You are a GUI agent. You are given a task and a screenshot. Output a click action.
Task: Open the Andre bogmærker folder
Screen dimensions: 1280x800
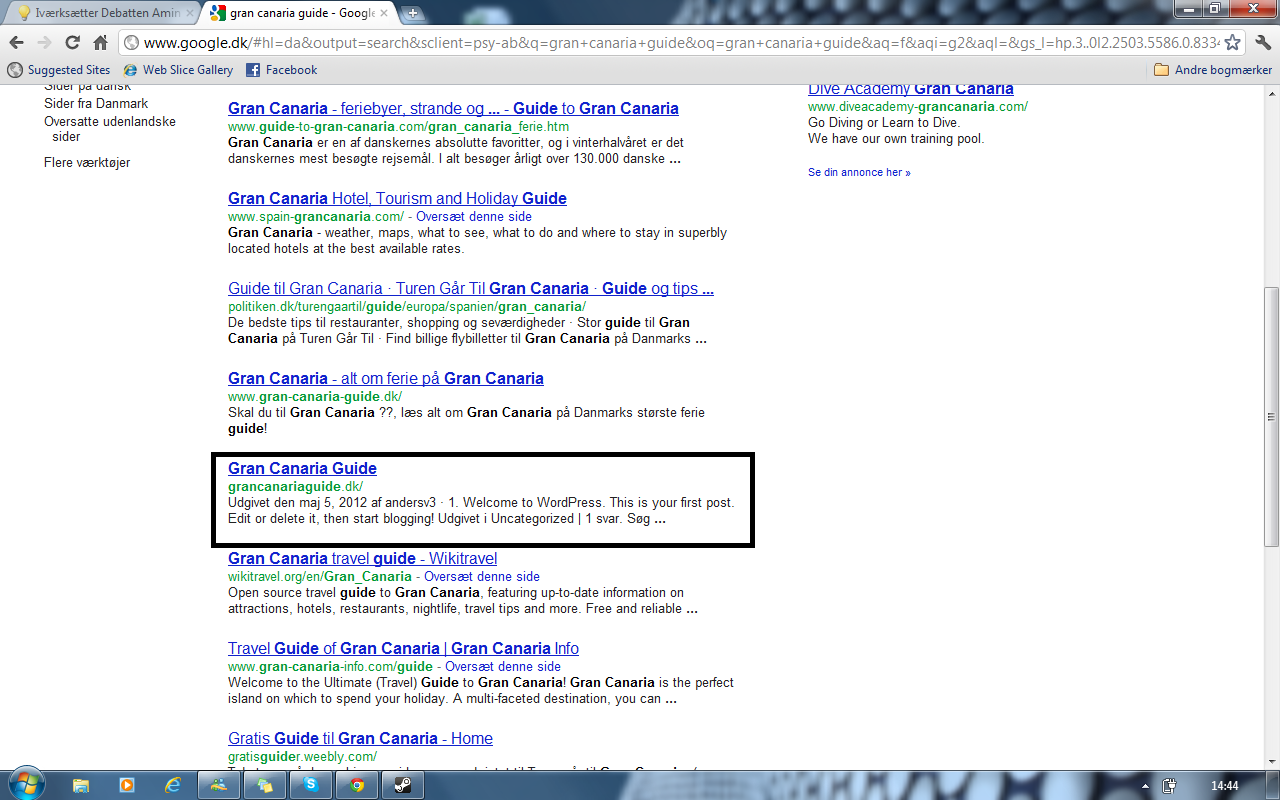tap(1213, 70)
